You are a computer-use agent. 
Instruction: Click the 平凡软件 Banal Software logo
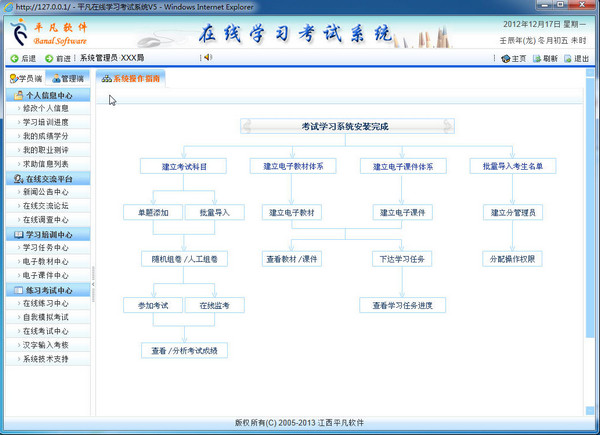[48, 33]
